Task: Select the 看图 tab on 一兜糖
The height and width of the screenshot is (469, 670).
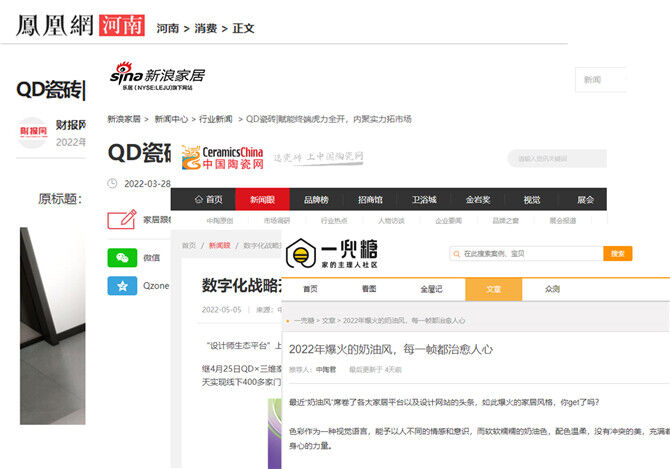Action: (x=369, y=289)
